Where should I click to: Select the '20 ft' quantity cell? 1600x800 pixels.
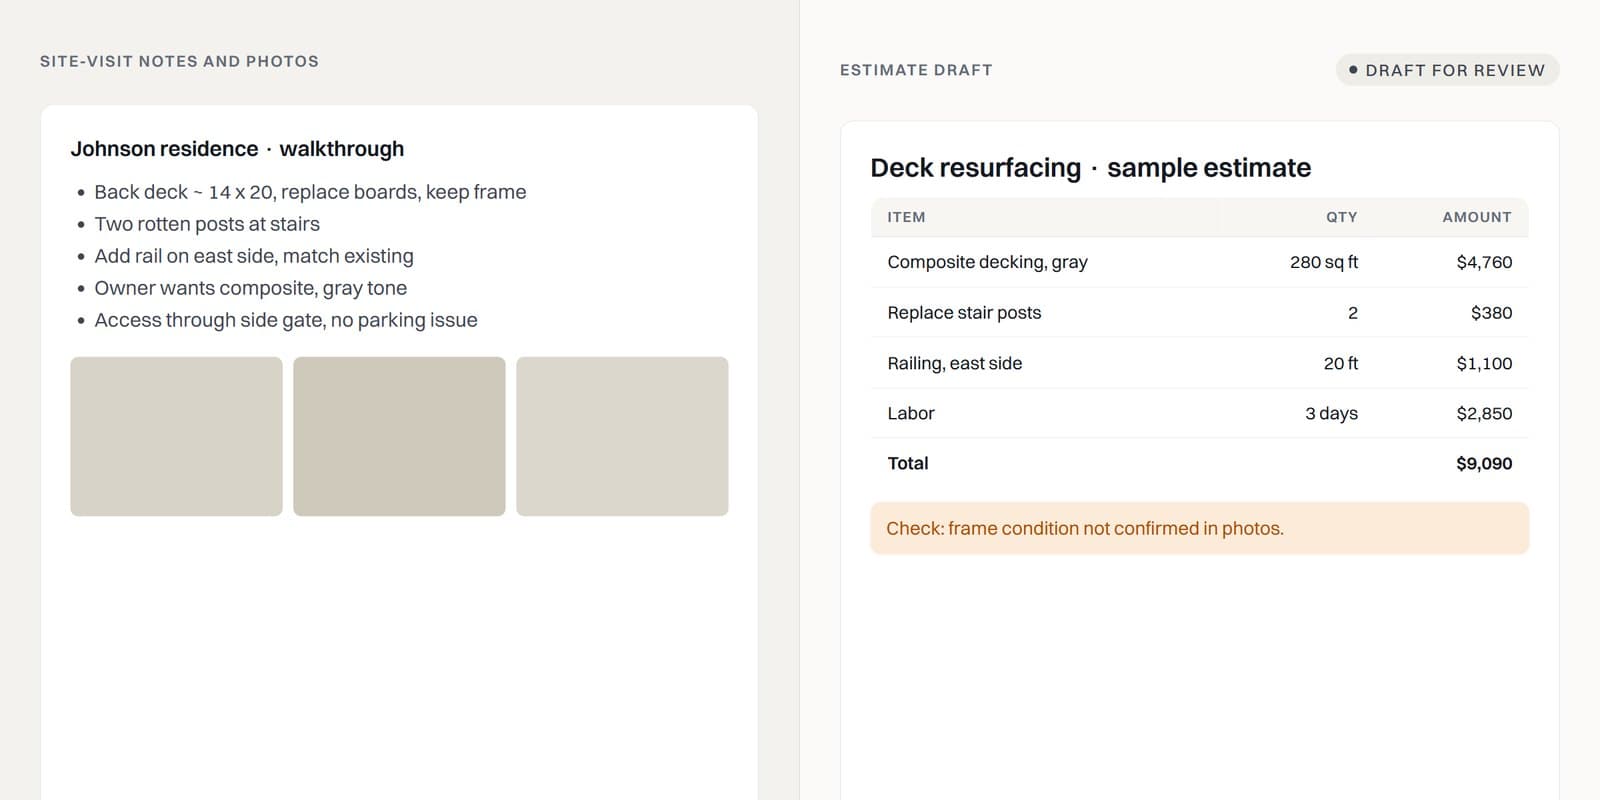click(x=1341, y=363)
